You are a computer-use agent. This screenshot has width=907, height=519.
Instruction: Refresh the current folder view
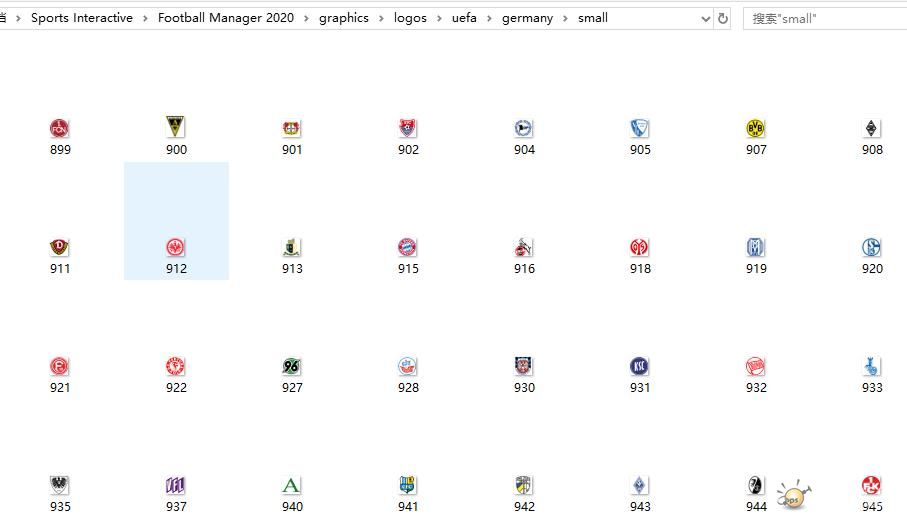[x=723, y=18]
